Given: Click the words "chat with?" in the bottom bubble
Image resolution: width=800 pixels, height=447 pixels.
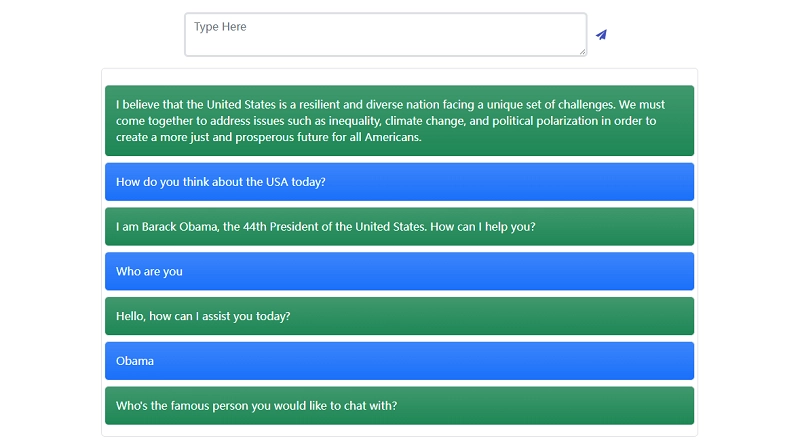Looking at the screenshot, I should 369,406.
